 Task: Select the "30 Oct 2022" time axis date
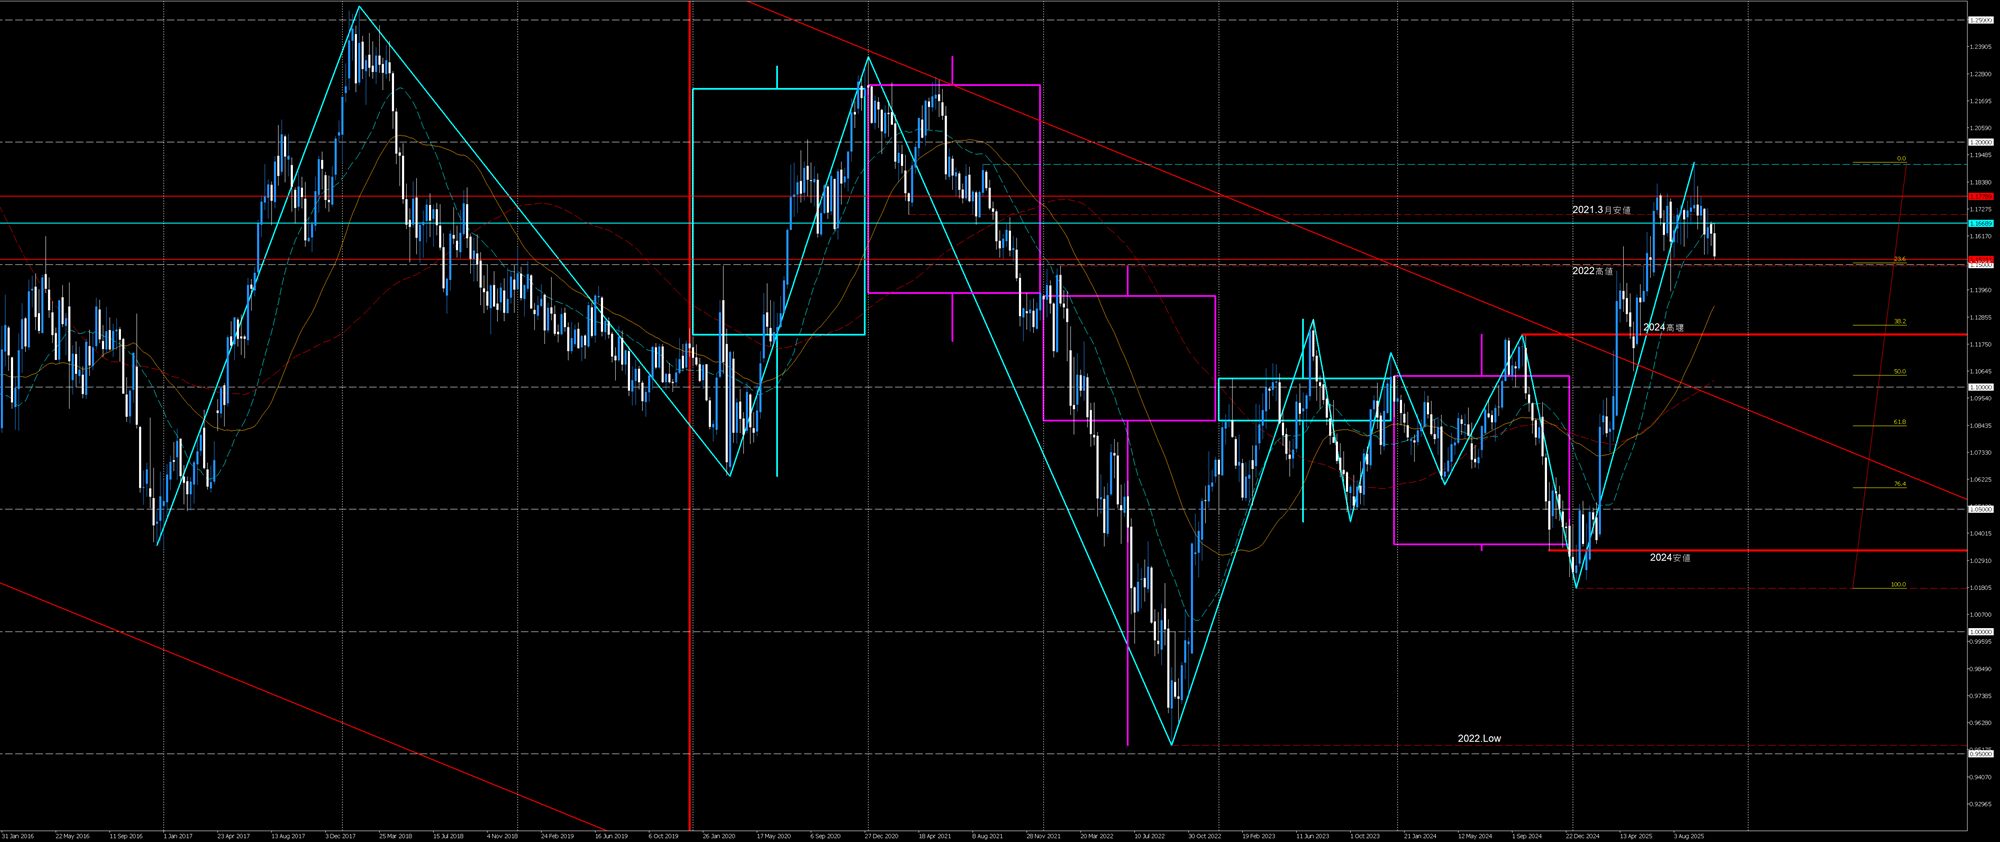[x=1204, y=835]
